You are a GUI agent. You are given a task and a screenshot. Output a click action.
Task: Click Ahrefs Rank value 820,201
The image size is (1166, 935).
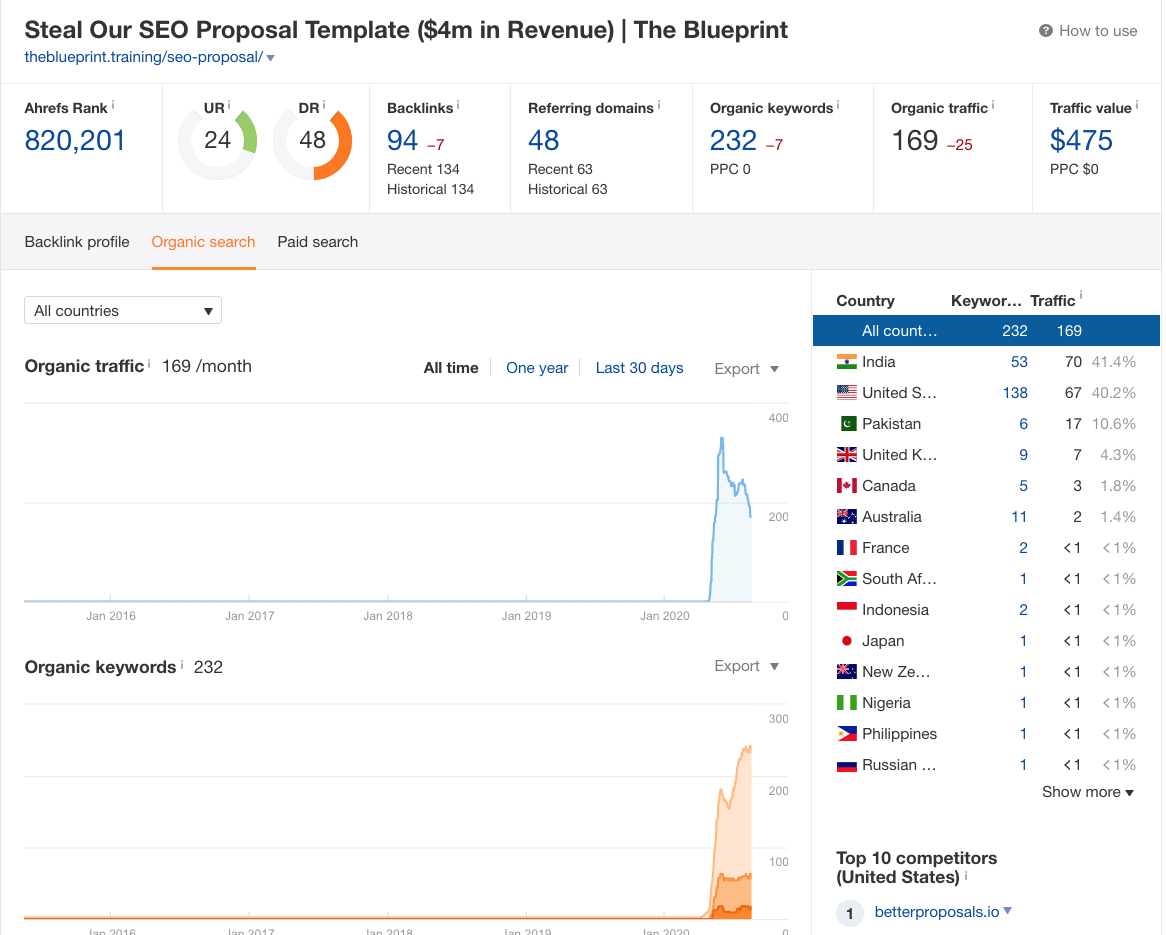click(74, 141)
